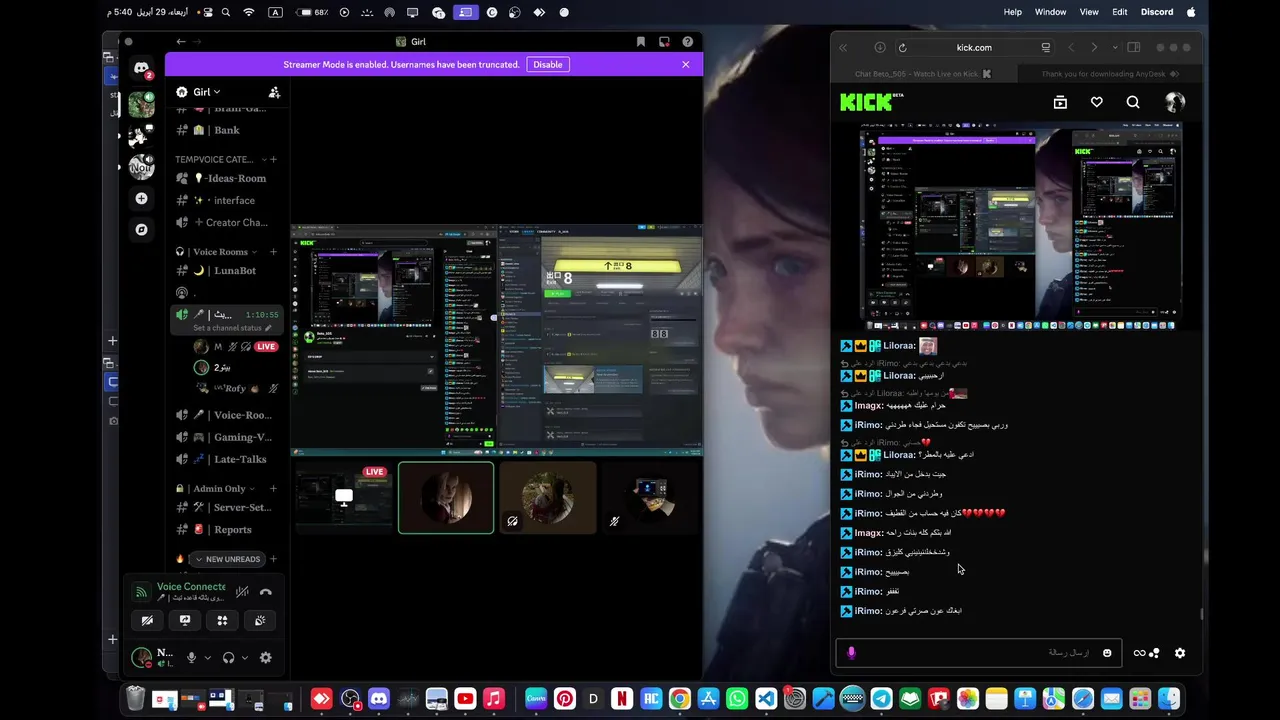The width and height of the screenshot is (1280, 720).
Task: Collapse Voice Rooms category
Action: point(255,252)
